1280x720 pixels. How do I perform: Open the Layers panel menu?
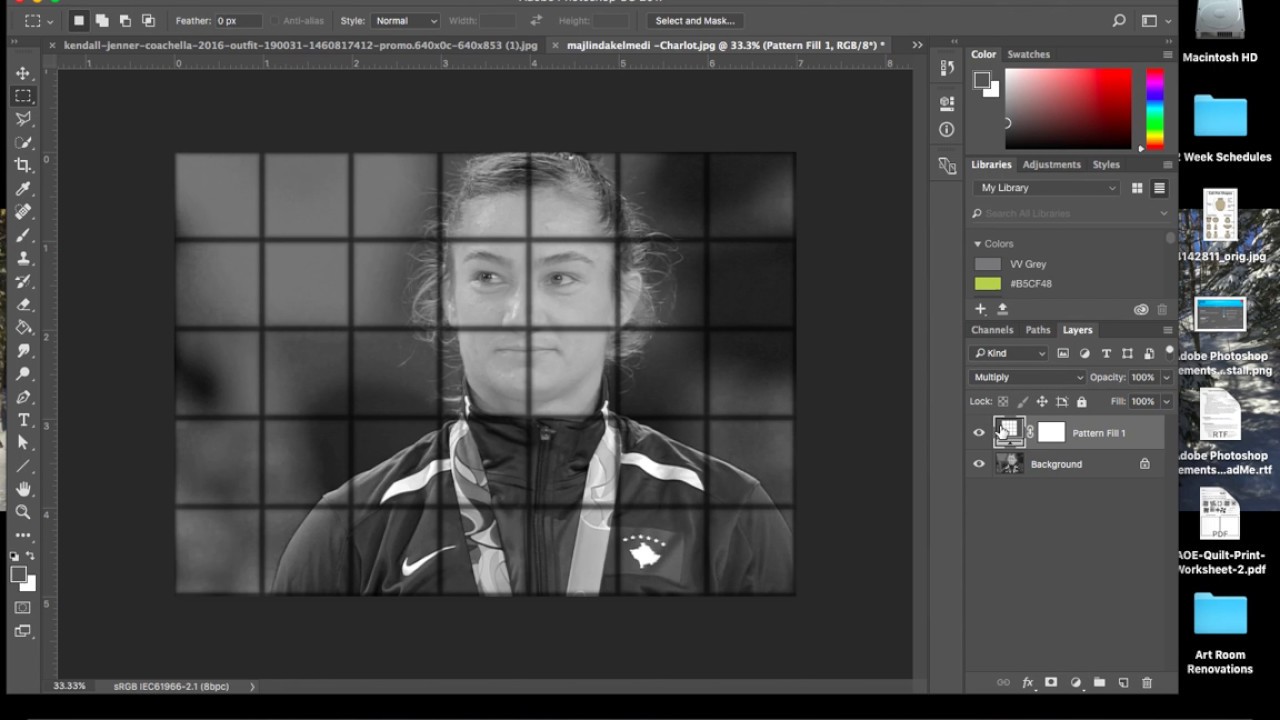pyautogui.click(x=1167, y=330)
